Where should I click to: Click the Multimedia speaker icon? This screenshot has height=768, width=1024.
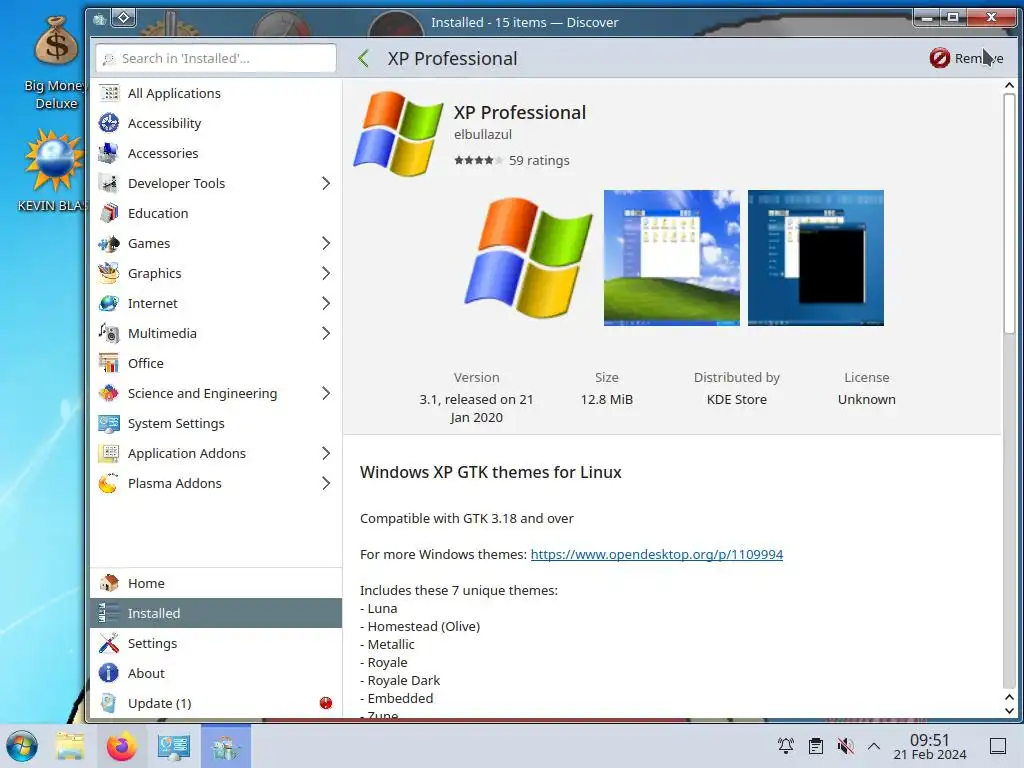(109, 334)
